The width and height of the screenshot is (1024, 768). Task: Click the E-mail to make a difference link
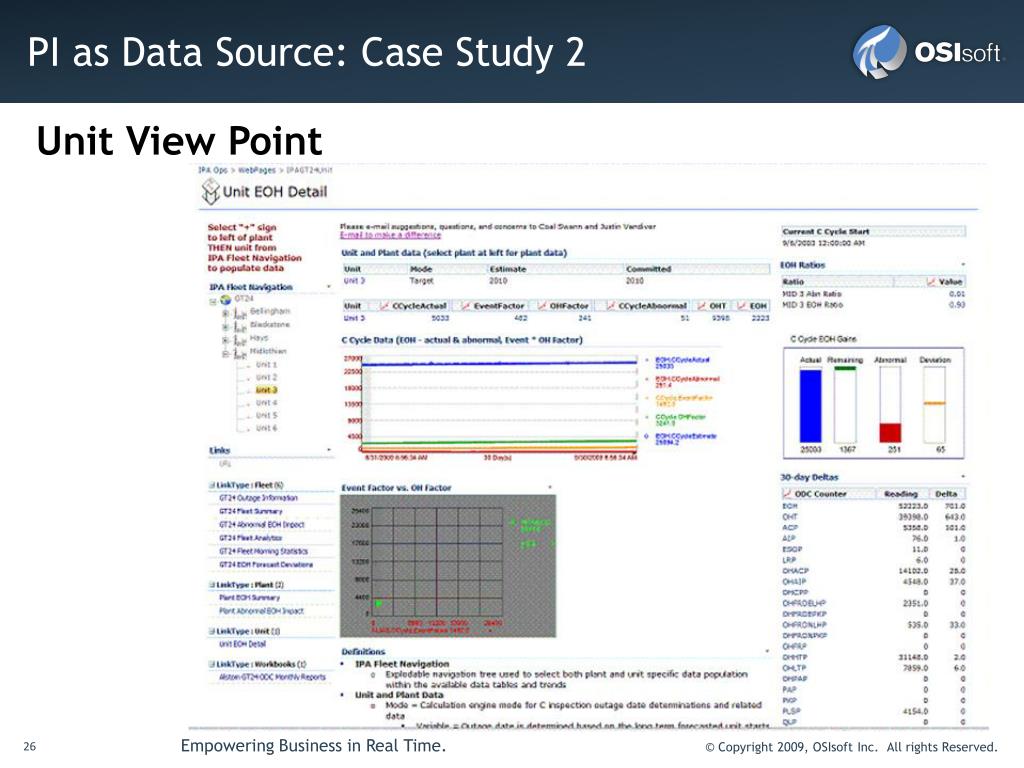pos(391,235)
